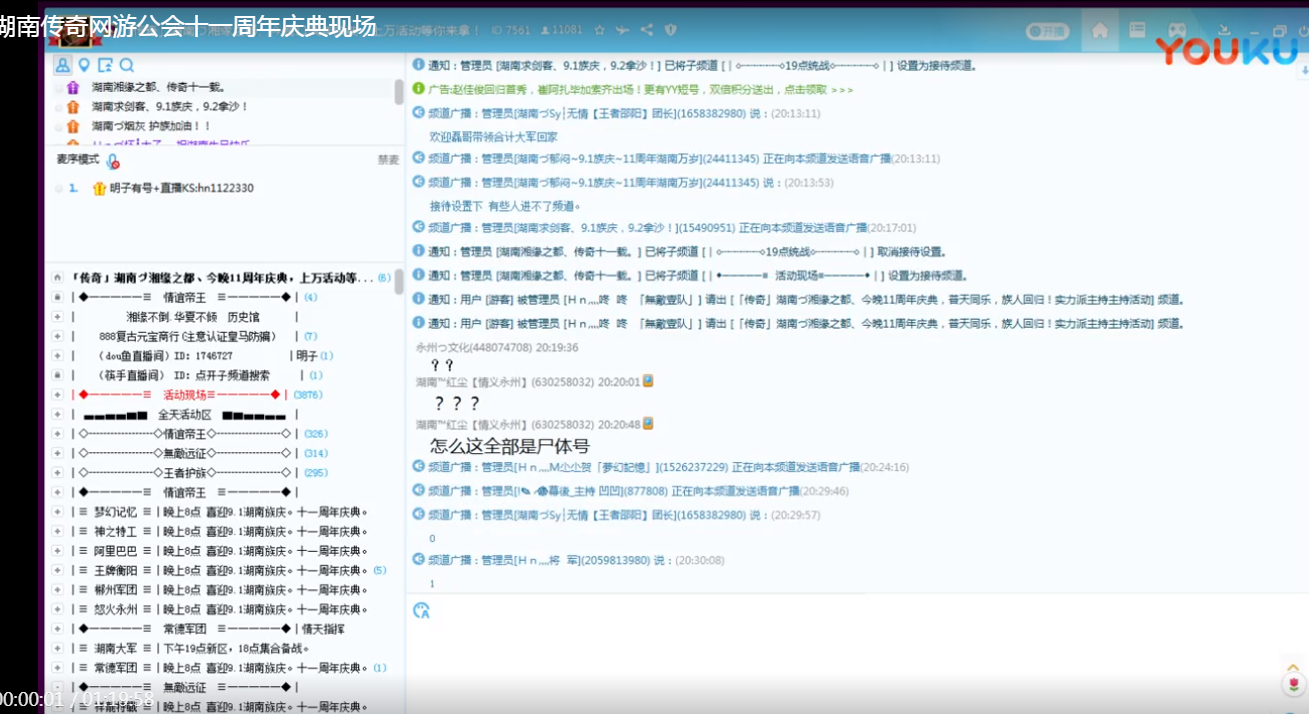Screen dimensions: 1309x714
Task: Click the lock badge beside 20:20:48 message
Action: [x=648, y=424]
